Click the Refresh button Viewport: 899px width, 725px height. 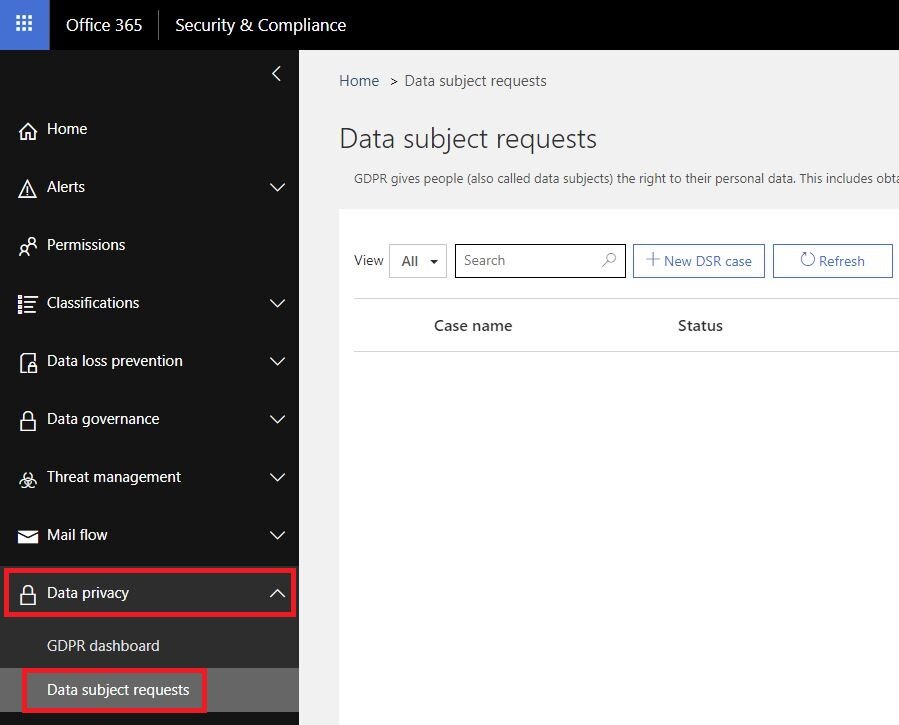[832, 261]
